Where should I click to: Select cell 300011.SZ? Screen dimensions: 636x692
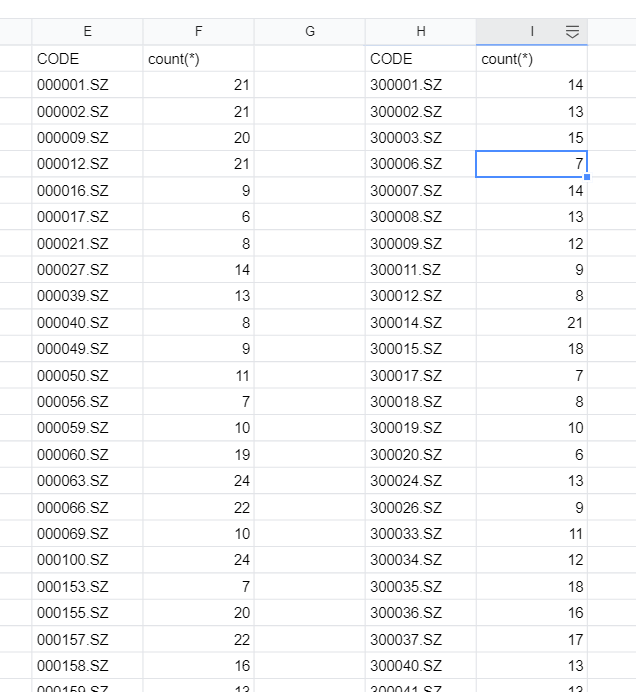pyautogui.click(x=421, y=270)
